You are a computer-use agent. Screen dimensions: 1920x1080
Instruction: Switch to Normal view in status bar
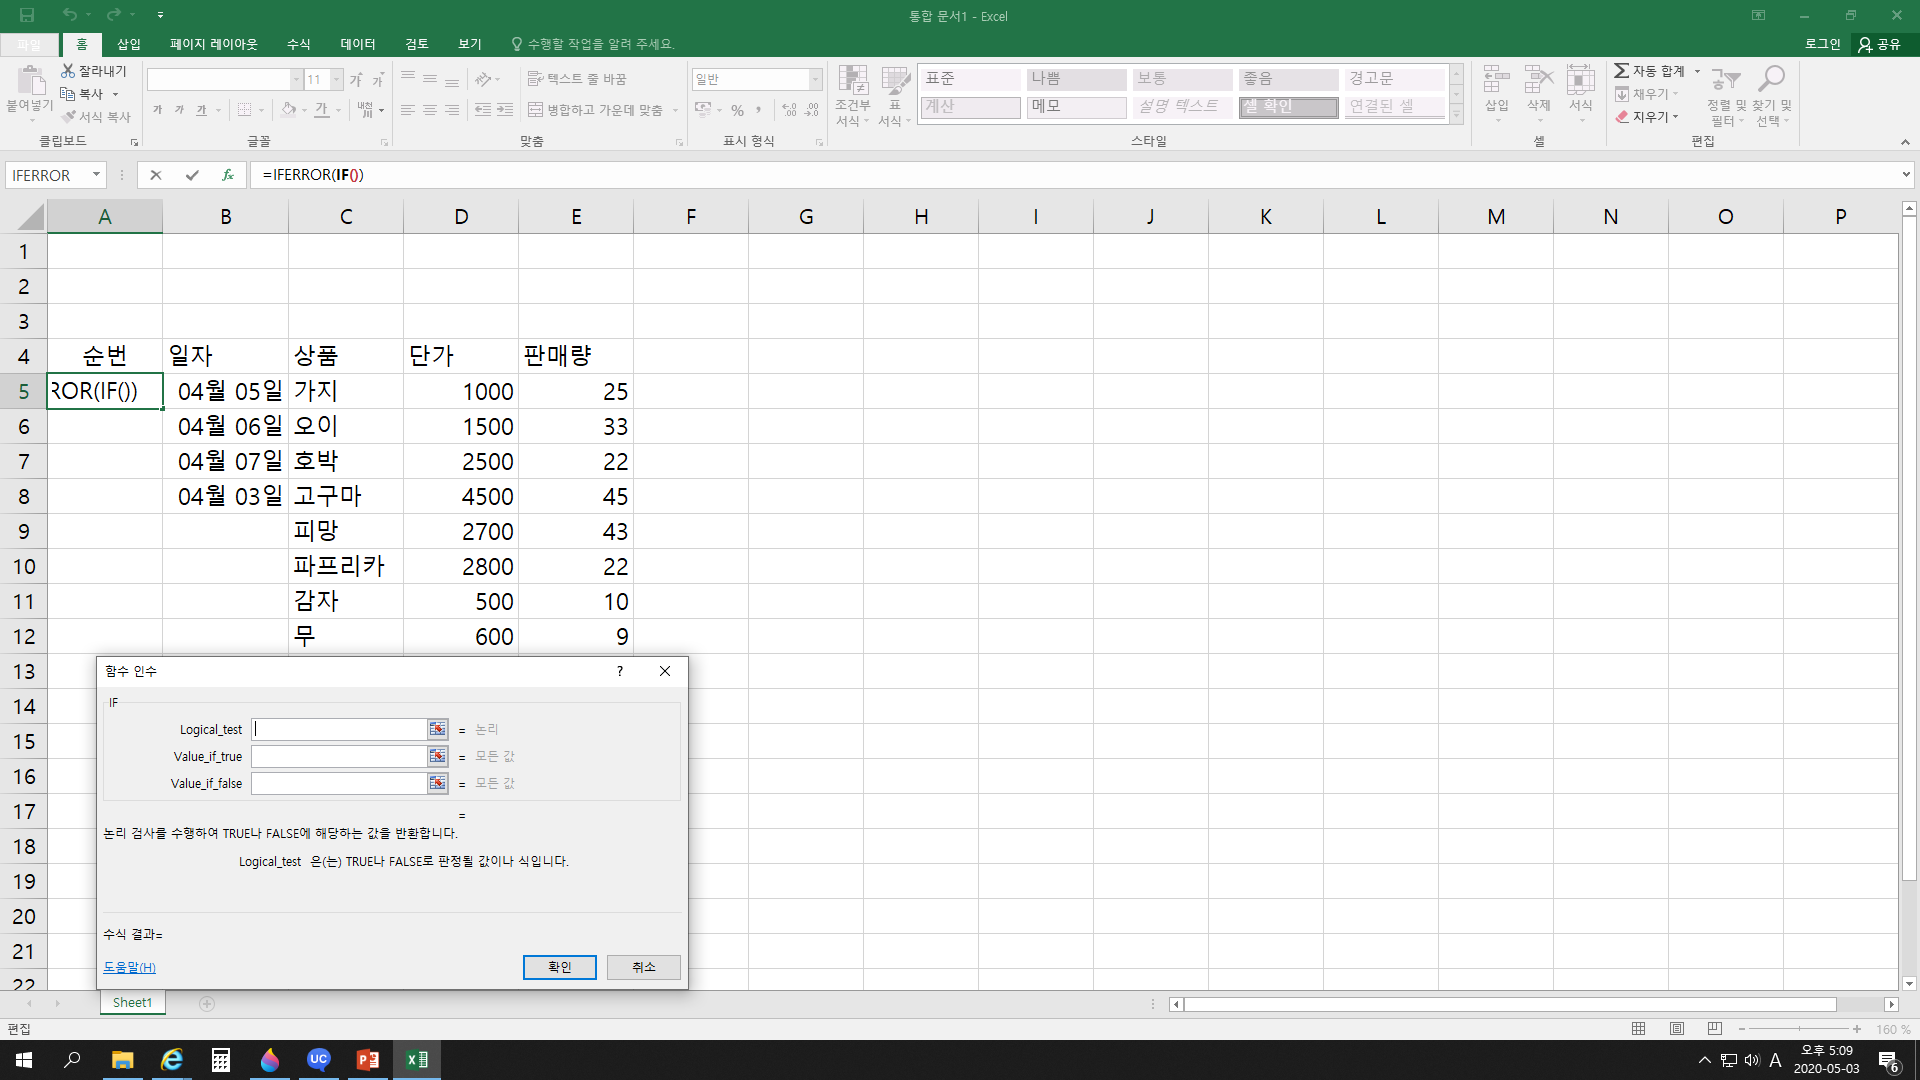click(1638, 1029)
